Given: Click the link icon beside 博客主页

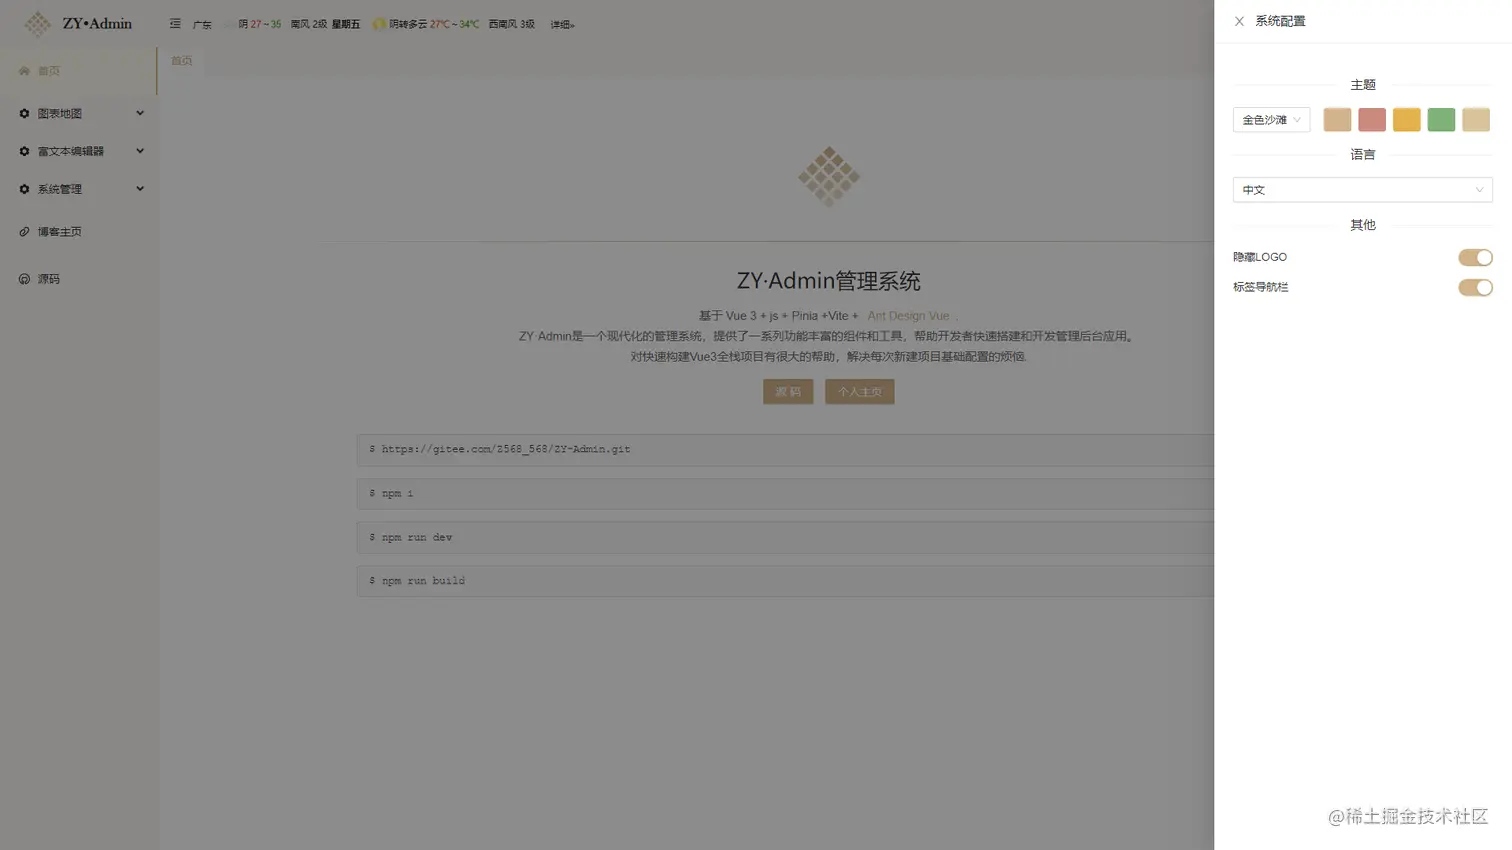Looking at the screenshot, I should (24, 231).
